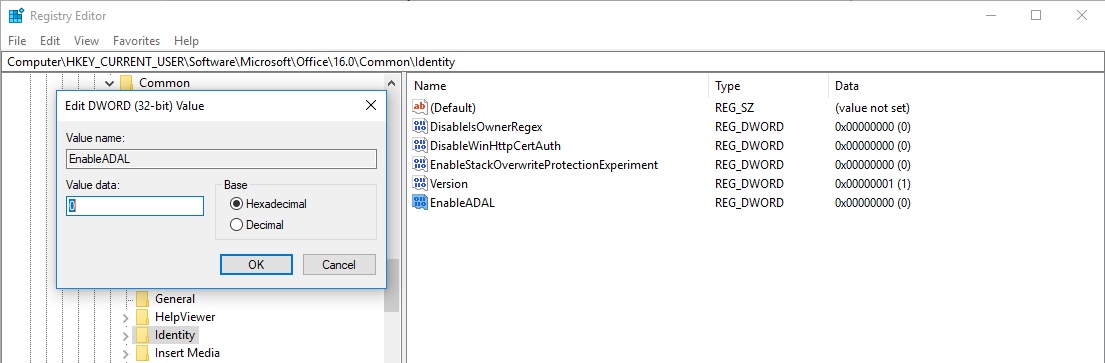
Task: Confirm the DWORD edit with OK
Action: (x=257, y=265)
